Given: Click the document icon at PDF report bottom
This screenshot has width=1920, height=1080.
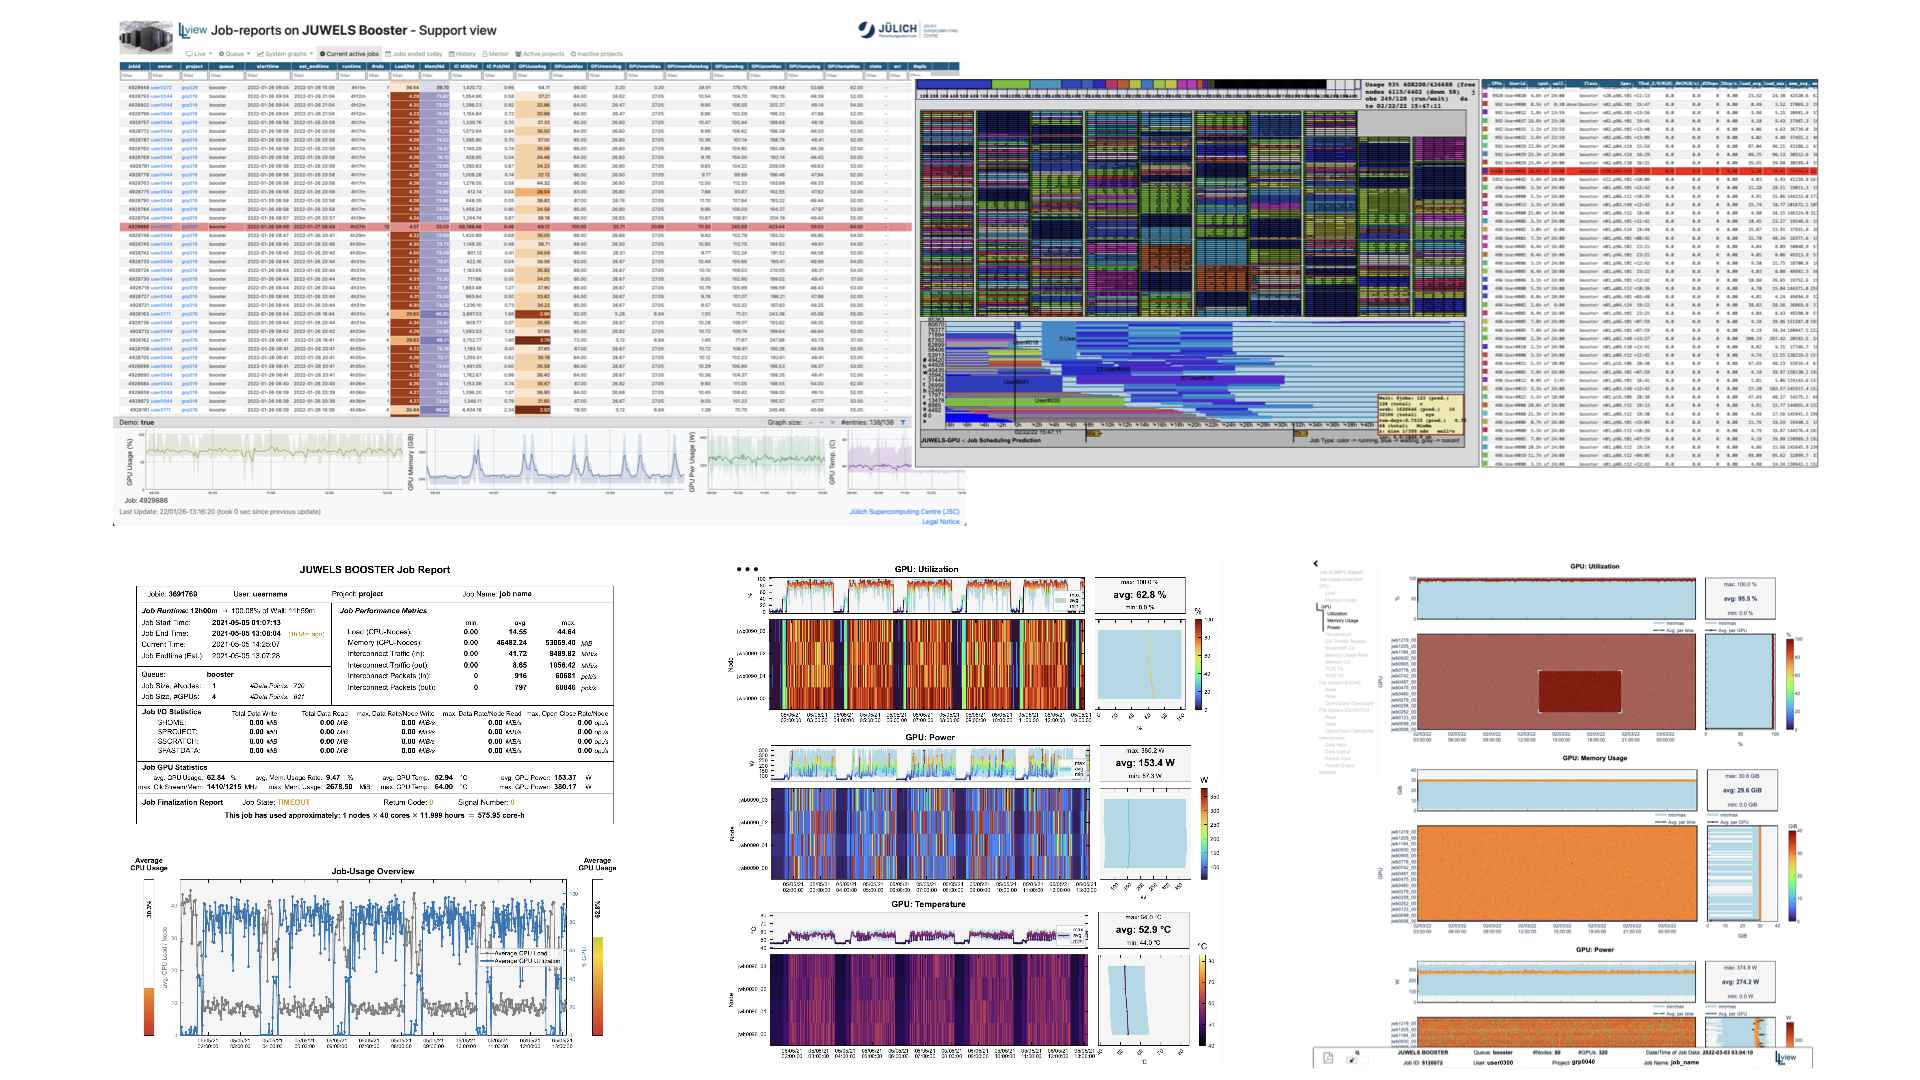Looking at the screenshot, I should pyautogui.click(x=1328, y=1058).
